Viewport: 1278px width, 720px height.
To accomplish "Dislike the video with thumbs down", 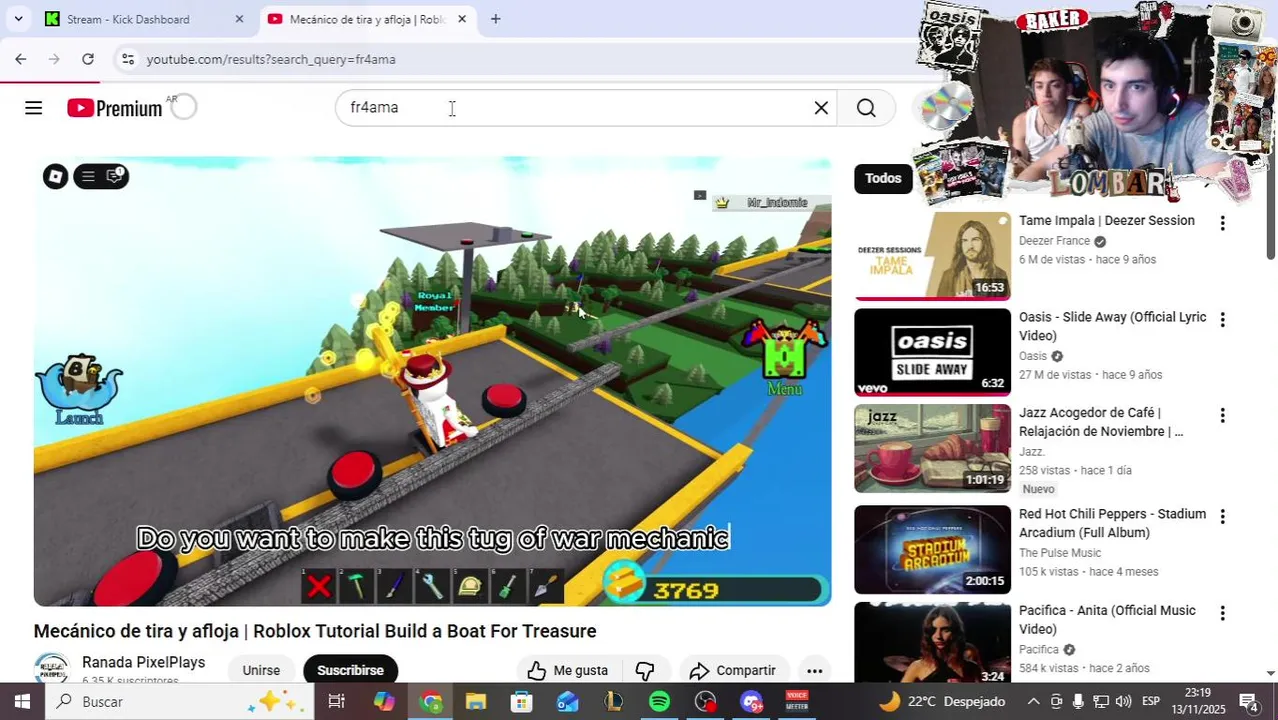I will [x=646, y=670].
